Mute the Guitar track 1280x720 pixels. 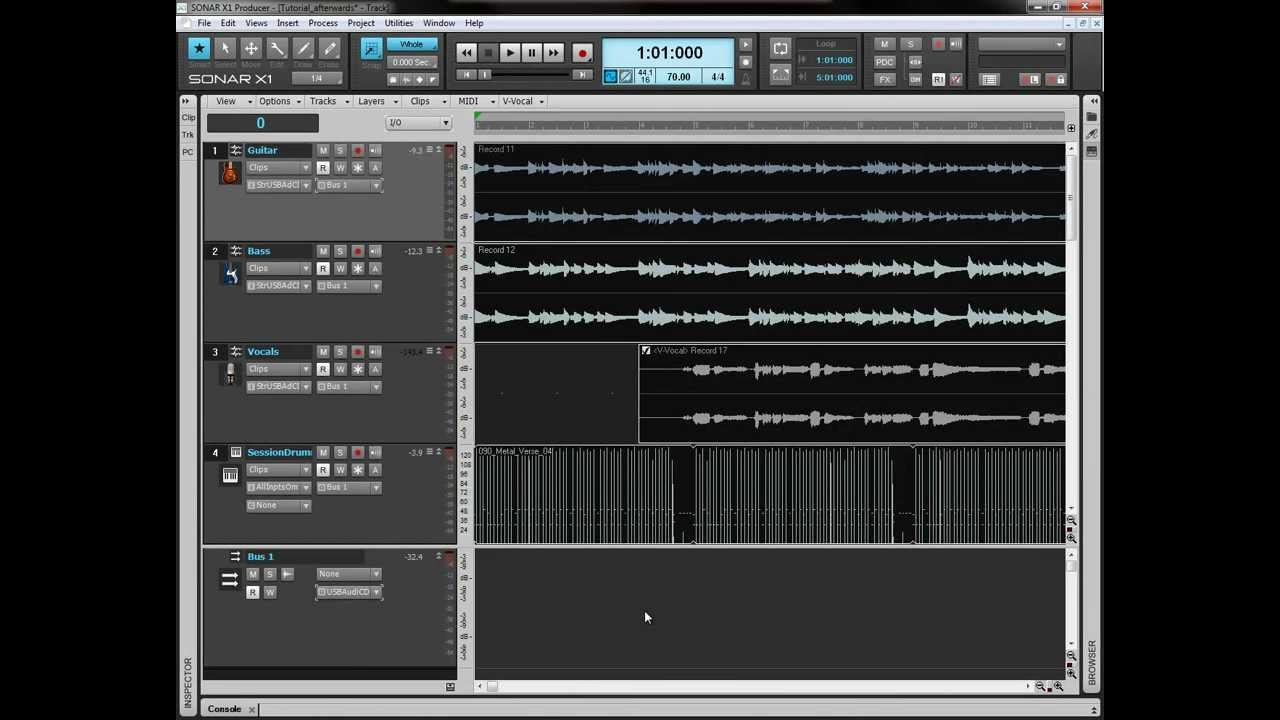[x=323, y=151]
